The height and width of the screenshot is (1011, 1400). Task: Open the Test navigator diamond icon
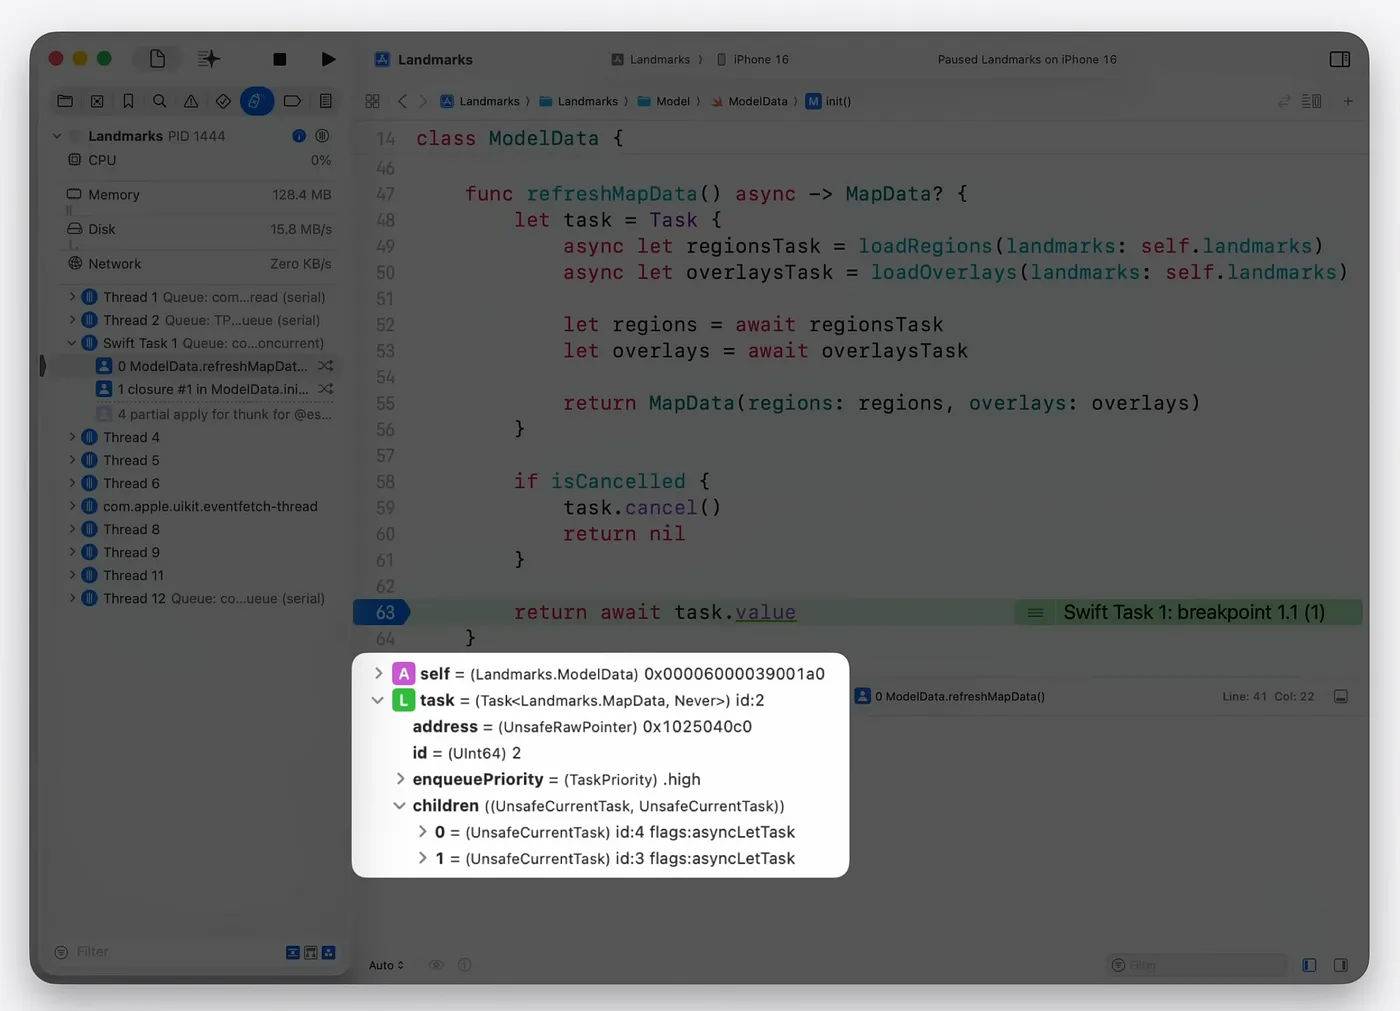click(x=223, y=101)
